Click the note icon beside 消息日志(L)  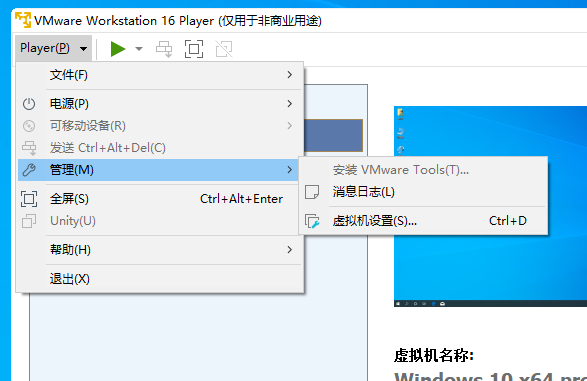(x=312, y=192)
